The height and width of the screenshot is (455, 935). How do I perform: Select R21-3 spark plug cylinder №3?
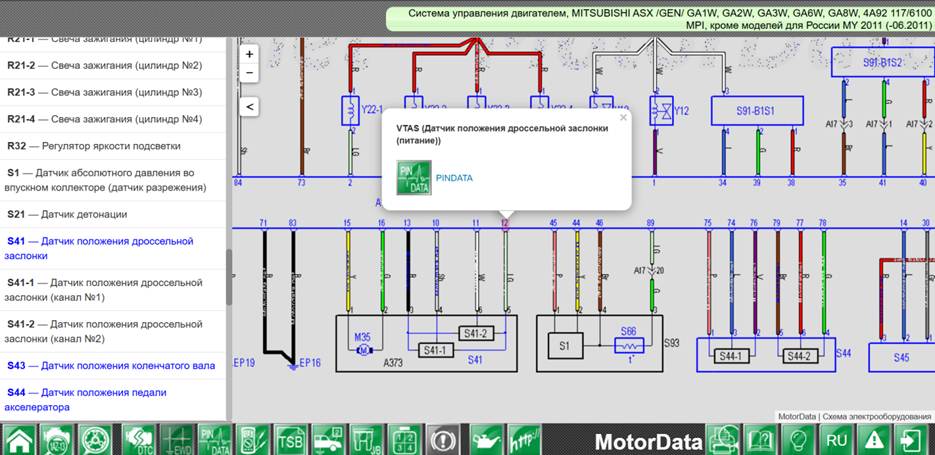[113, 92]
